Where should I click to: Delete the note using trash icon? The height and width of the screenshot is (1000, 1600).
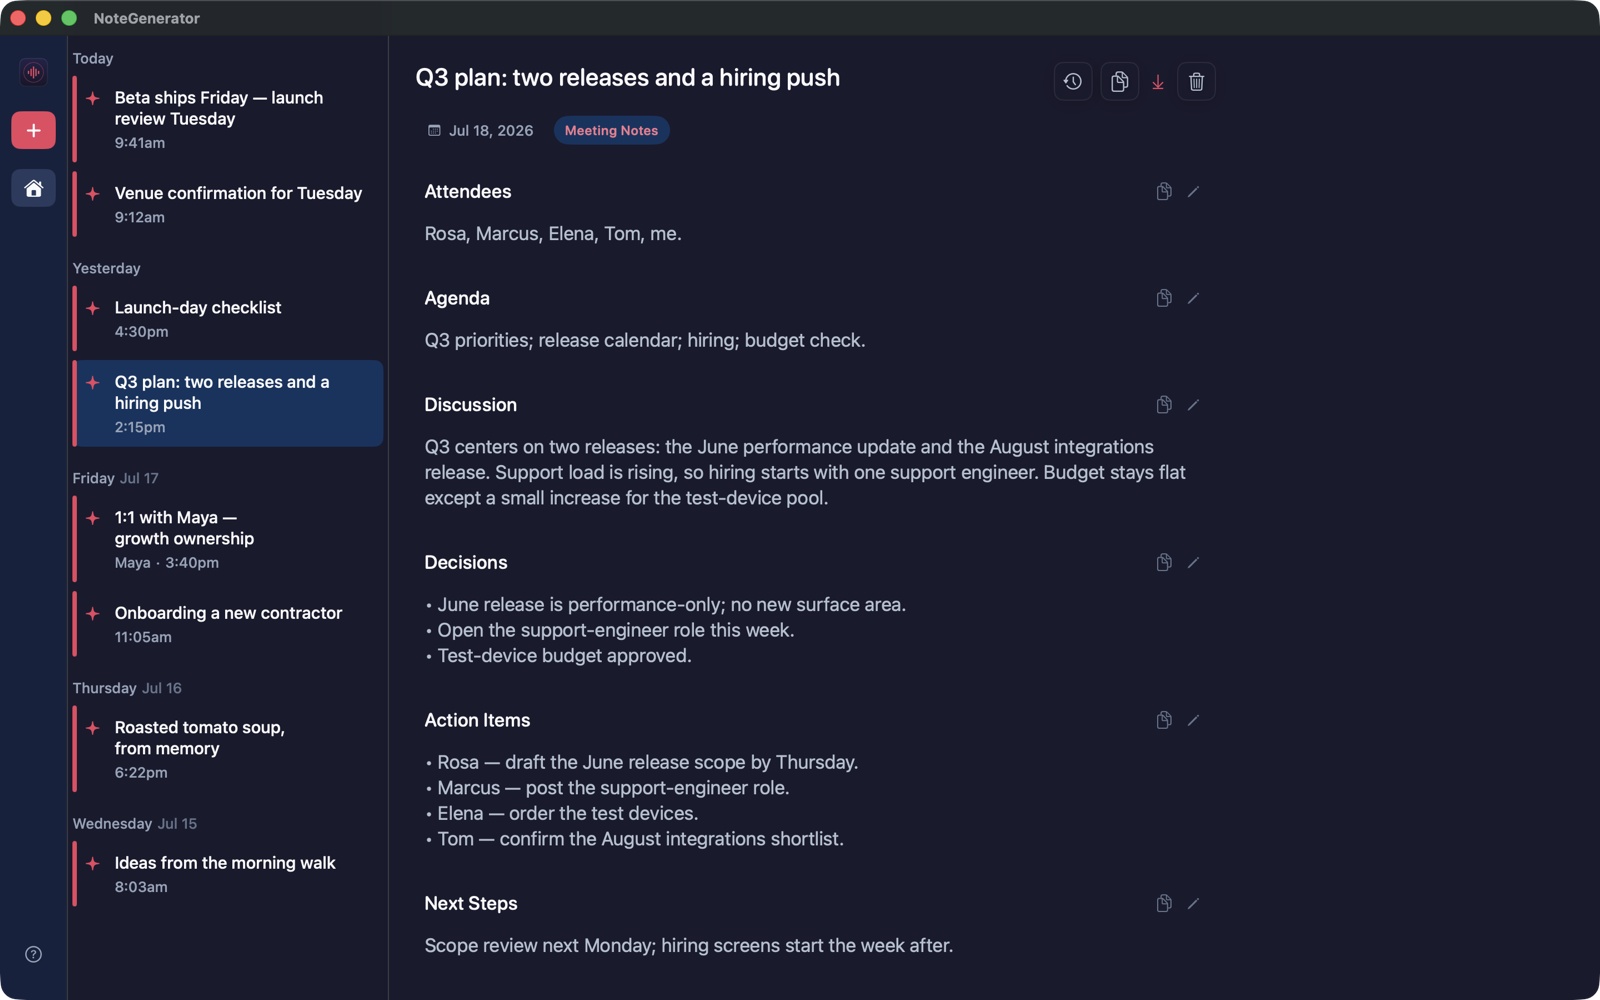pyautogui.click(x=1196, y=82)
